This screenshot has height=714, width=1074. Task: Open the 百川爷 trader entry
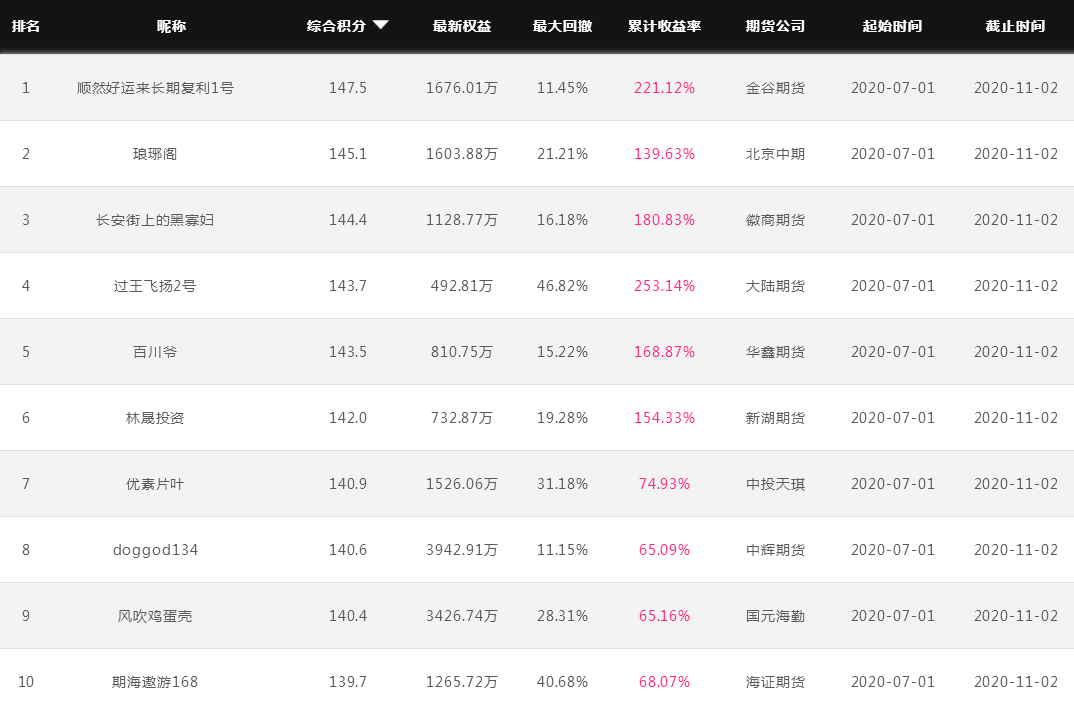(x=155, y=352)
